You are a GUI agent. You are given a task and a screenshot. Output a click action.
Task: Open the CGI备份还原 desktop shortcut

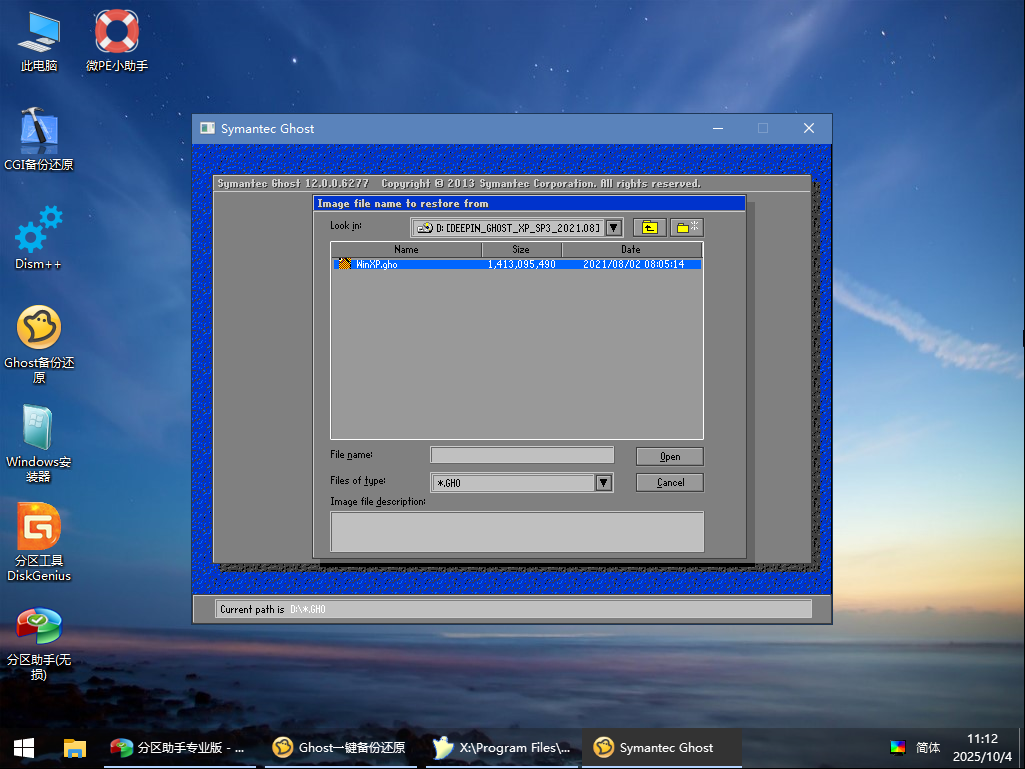click(x=39, y=139)
